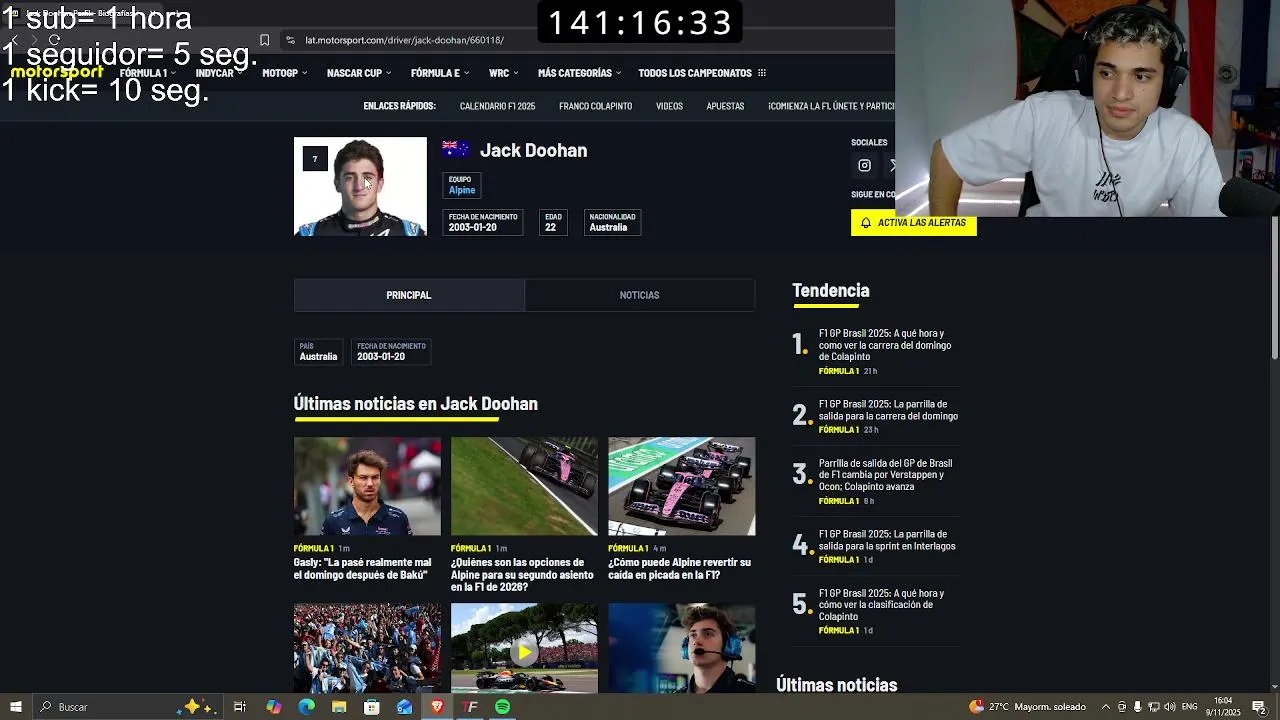Click the Comienza la F1 promo link
Viewport: 1280px width, 720px height.
pyautogui.click(x=831, y=106)
